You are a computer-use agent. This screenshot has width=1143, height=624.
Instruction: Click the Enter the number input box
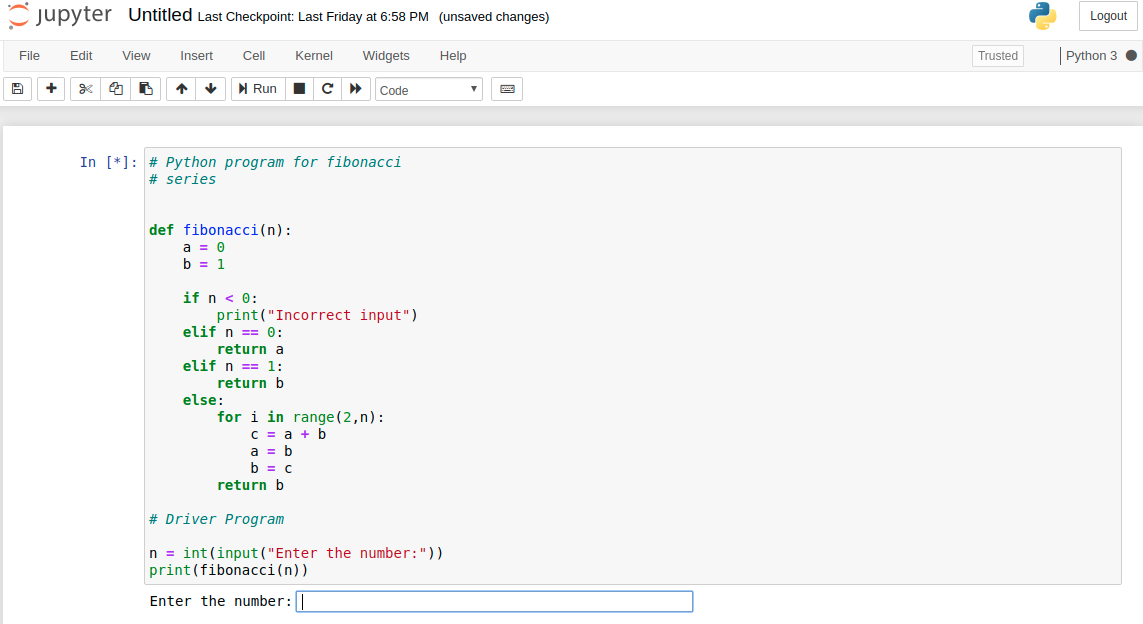tap(494, 601)
